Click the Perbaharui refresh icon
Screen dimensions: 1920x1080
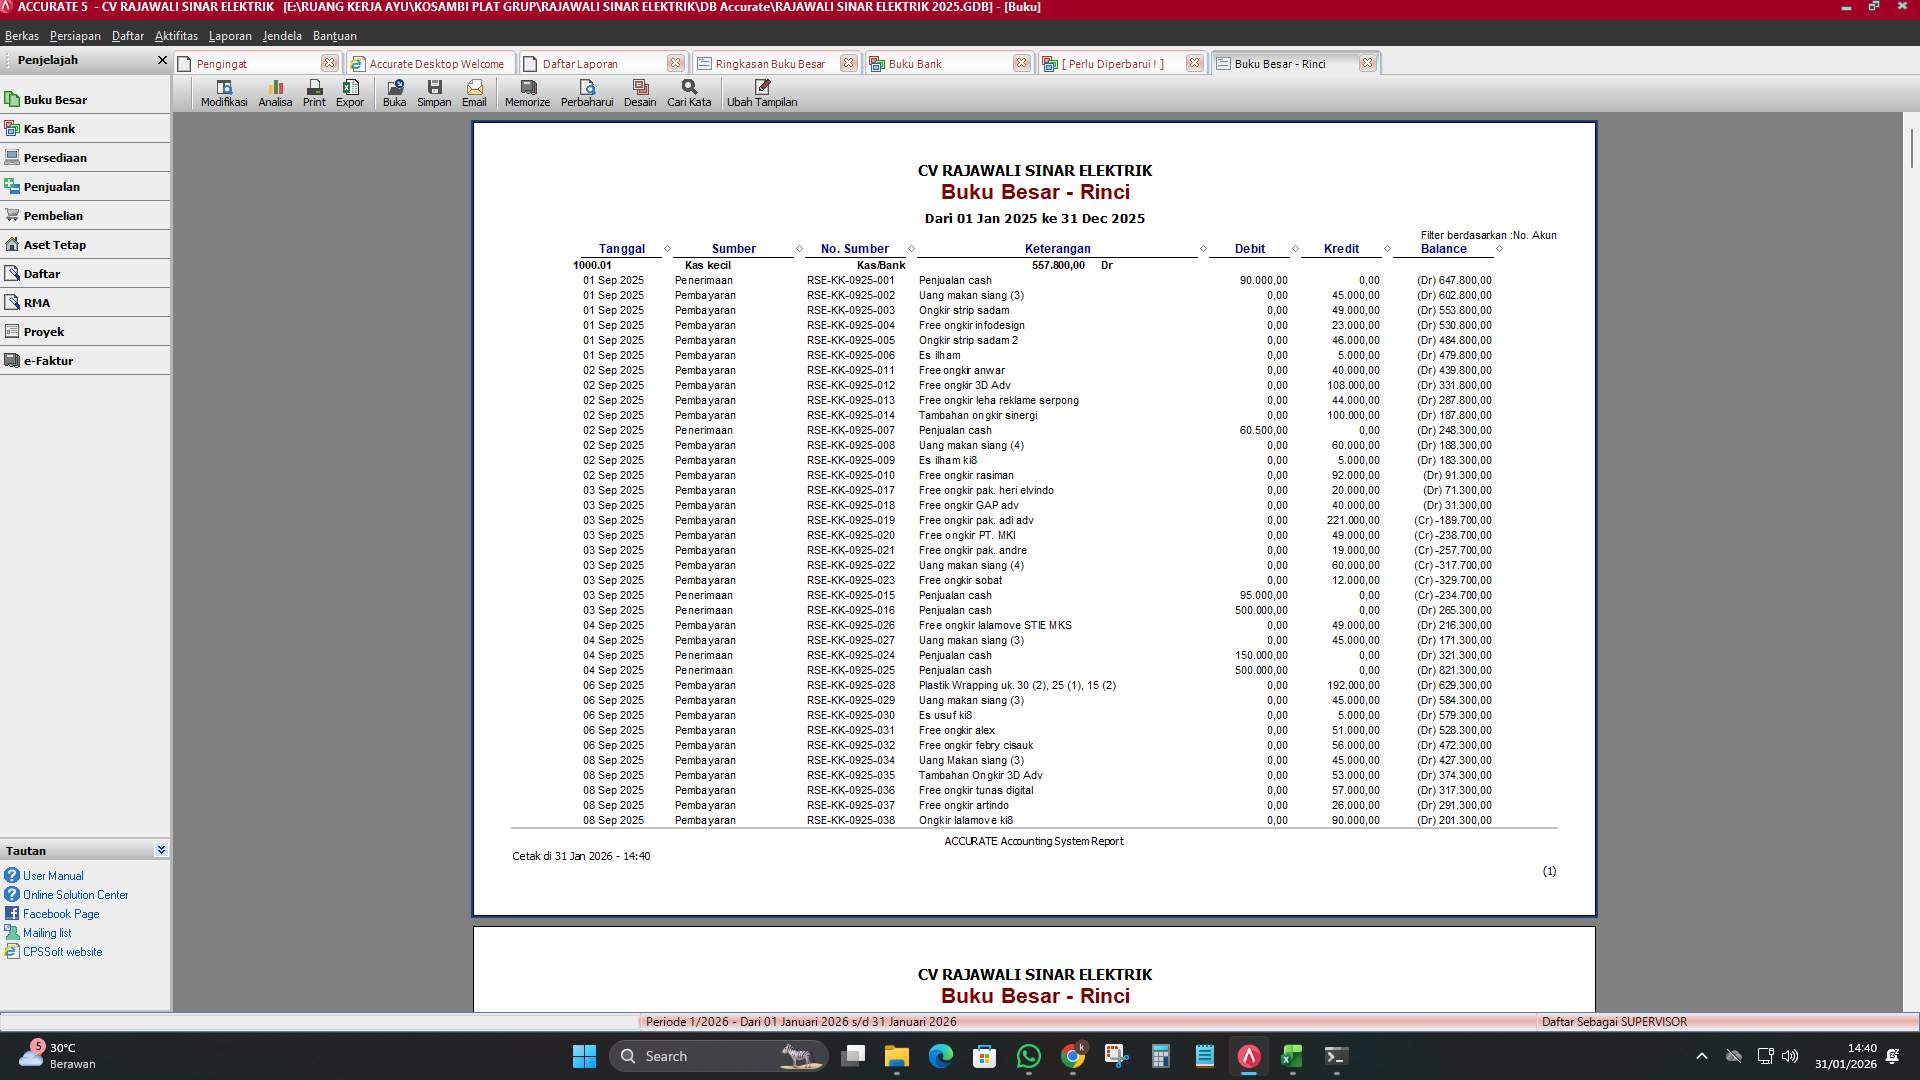(587, 93)
